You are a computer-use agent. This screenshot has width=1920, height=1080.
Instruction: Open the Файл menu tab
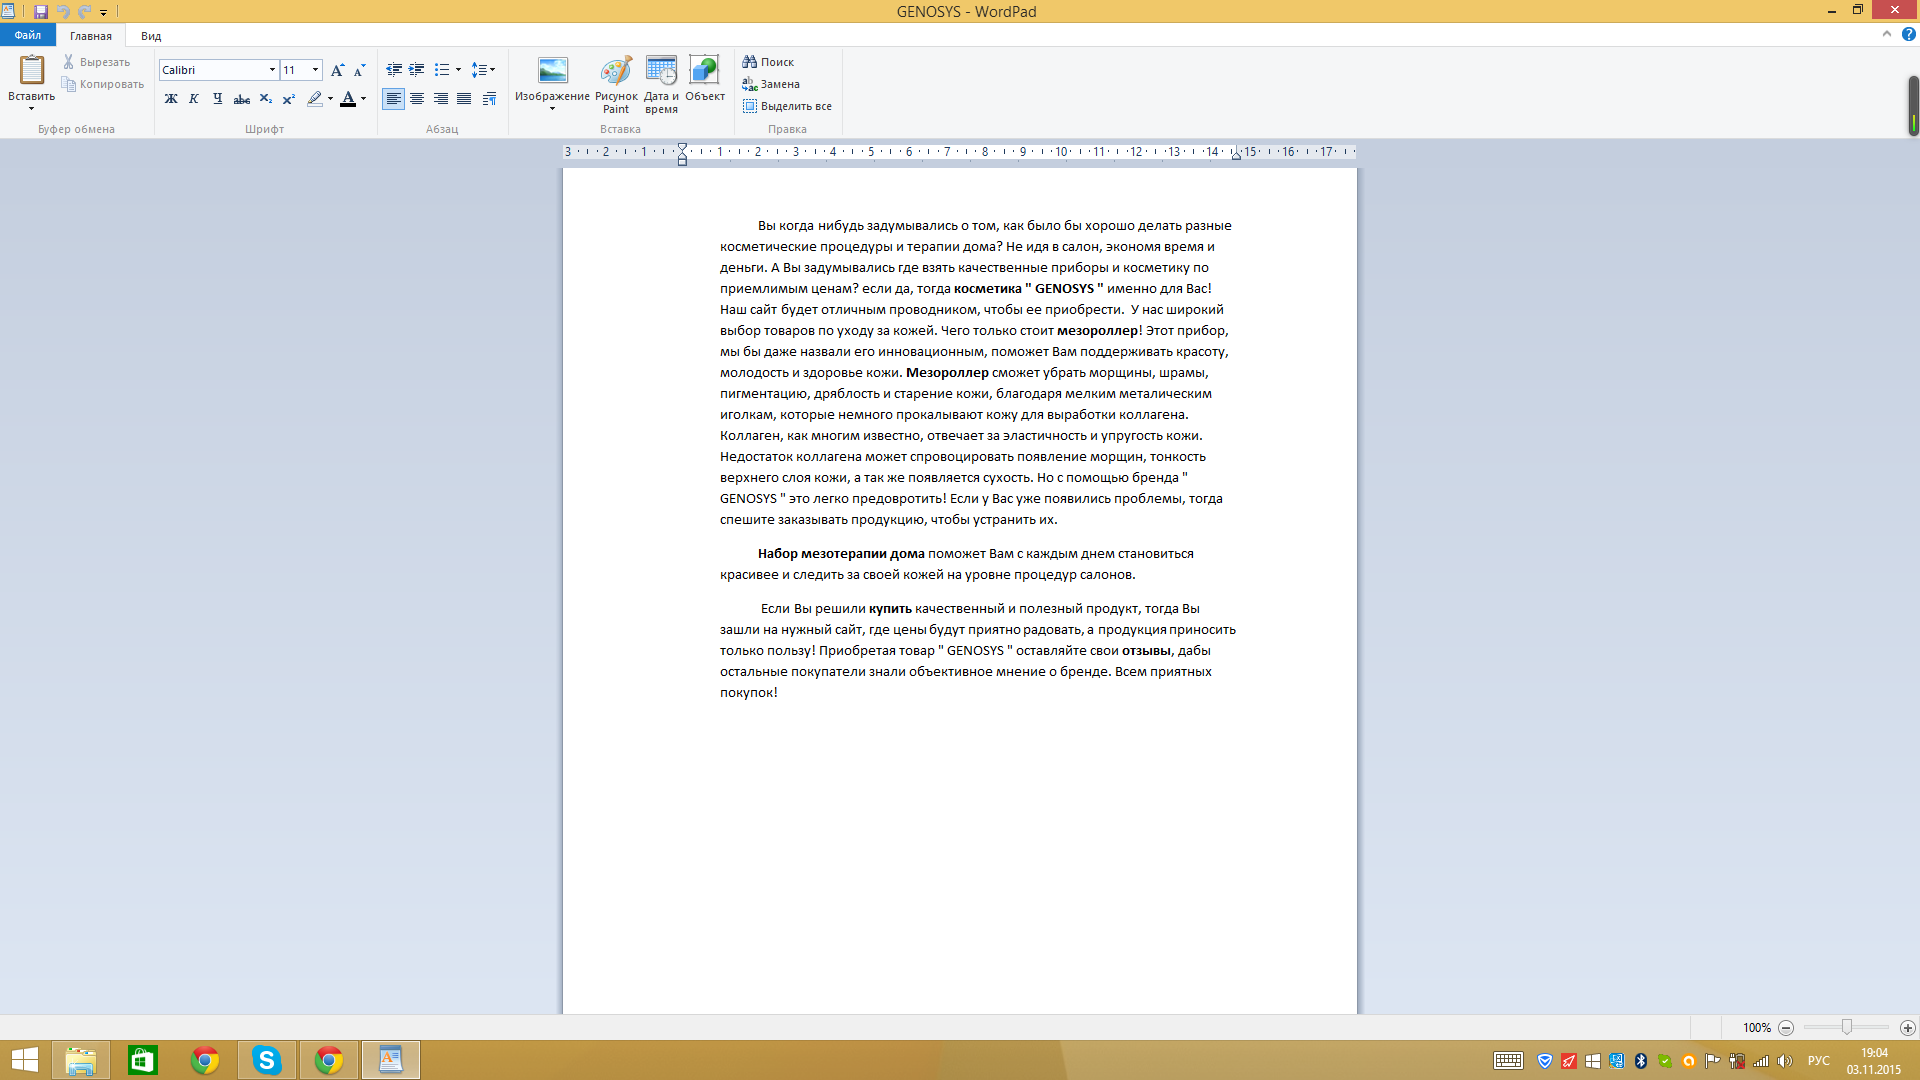point(28,35)
